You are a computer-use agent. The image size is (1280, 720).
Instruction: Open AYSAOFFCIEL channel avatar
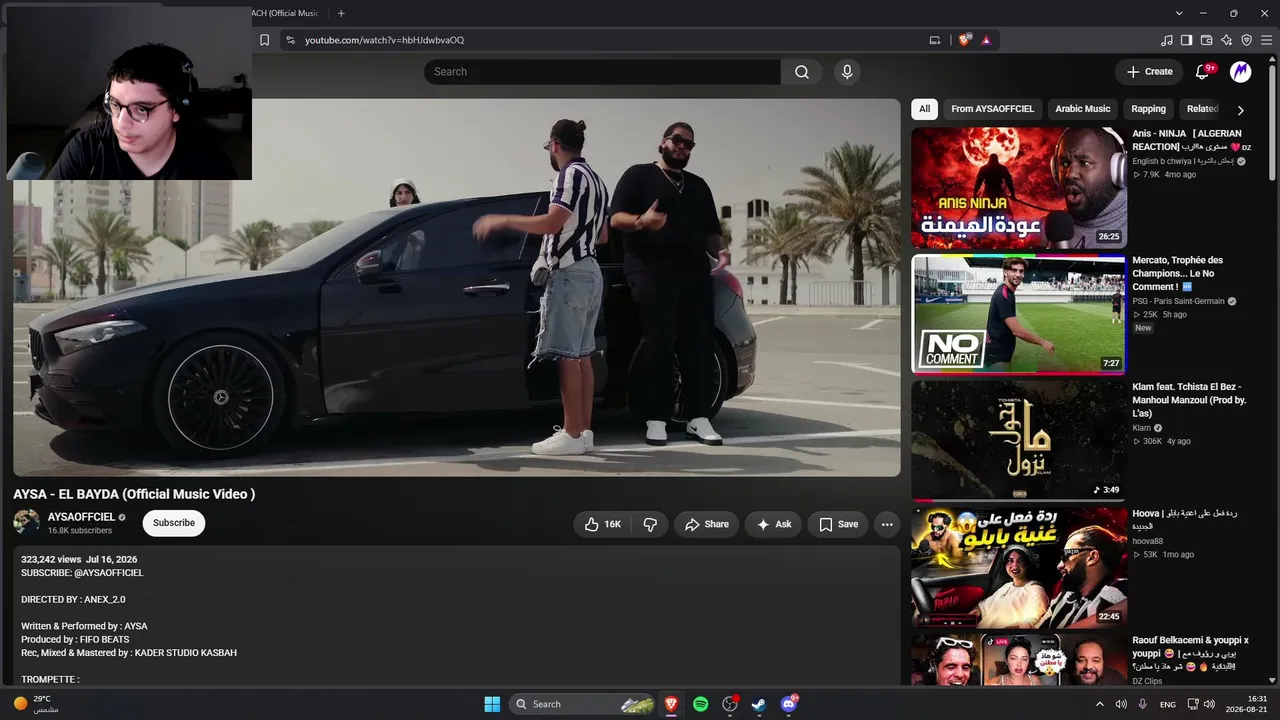coord(26,523)
